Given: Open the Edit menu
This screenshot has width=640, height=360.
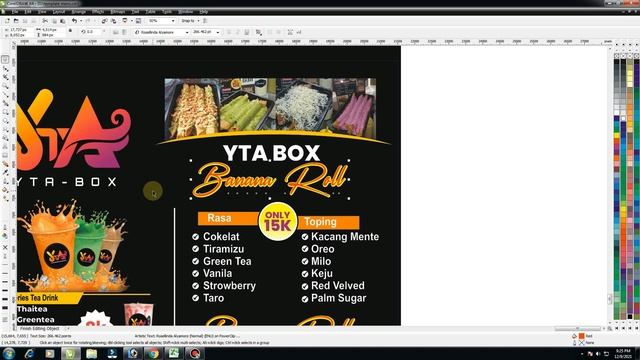Looking at the screenshot, I should (x=28, y=12).
